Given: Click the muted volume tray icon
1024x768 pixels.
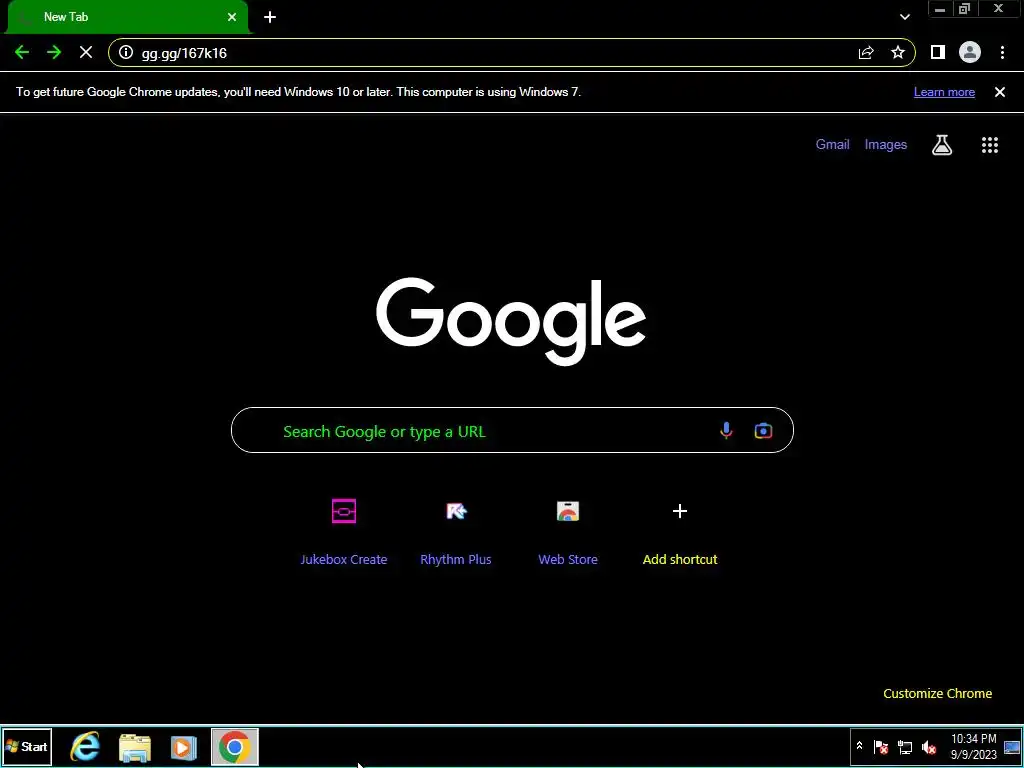Looking at the screenshot, I should coord(928,747).
